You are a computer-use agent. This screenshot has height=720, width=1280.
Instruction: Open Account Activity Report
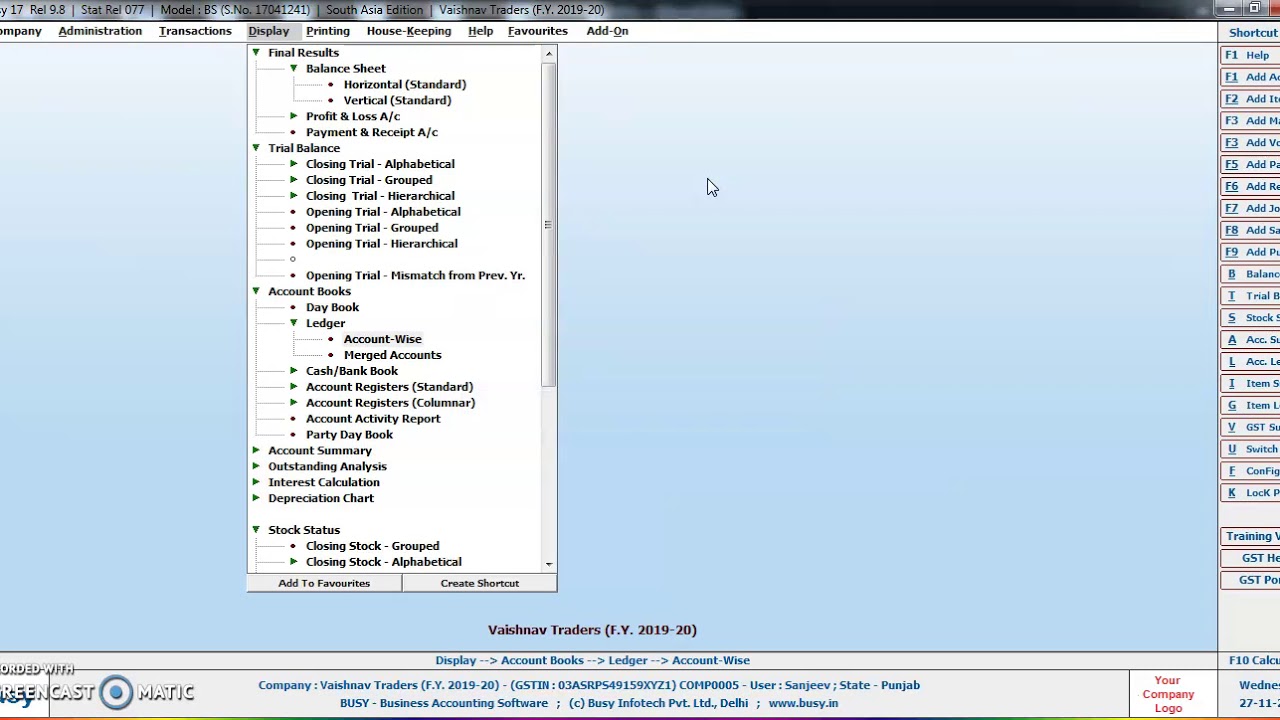point(373,419)
